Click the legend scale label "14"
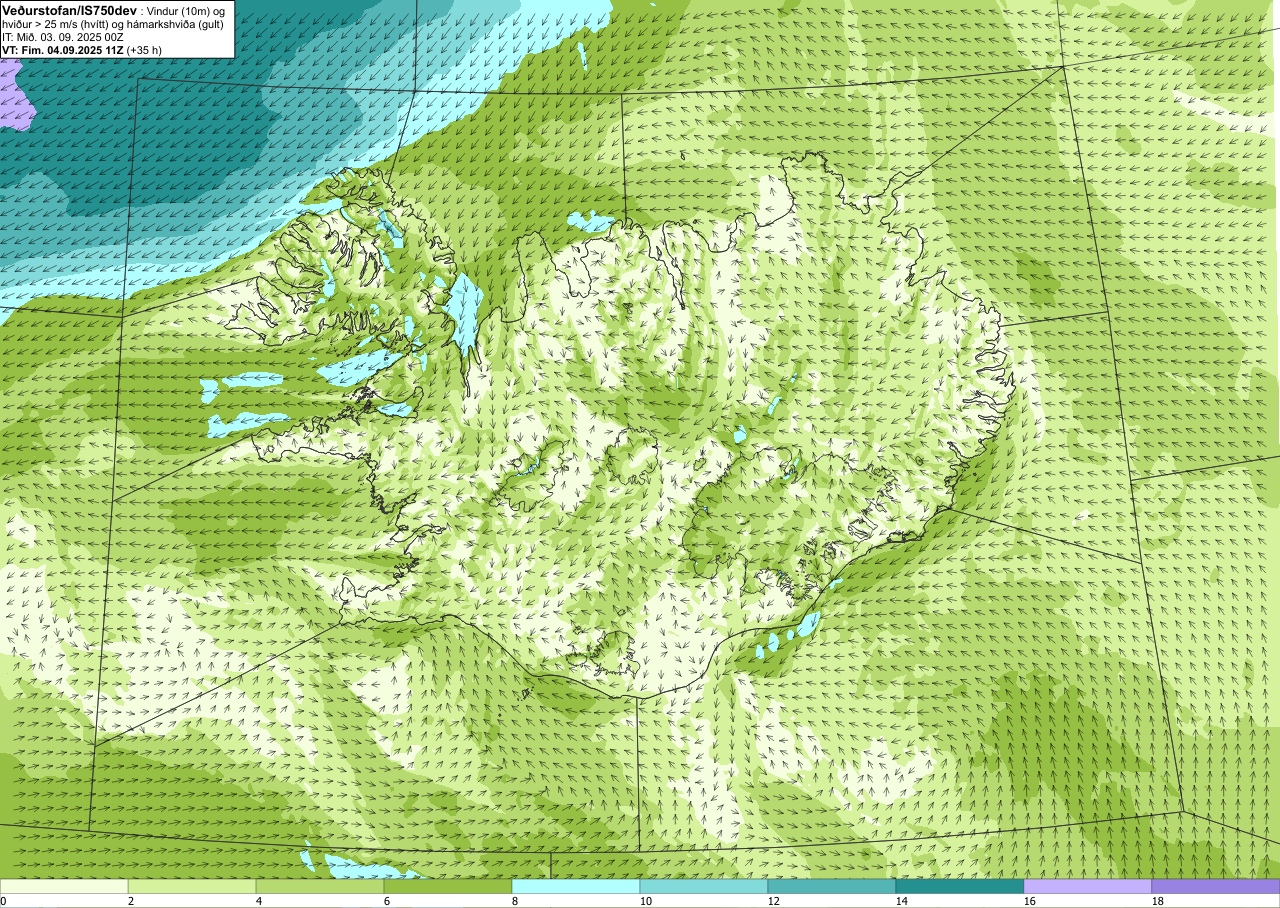Image resolution: width=1280 pixels, height=908 pixels. pyautogui.click(x=902, y=901)
